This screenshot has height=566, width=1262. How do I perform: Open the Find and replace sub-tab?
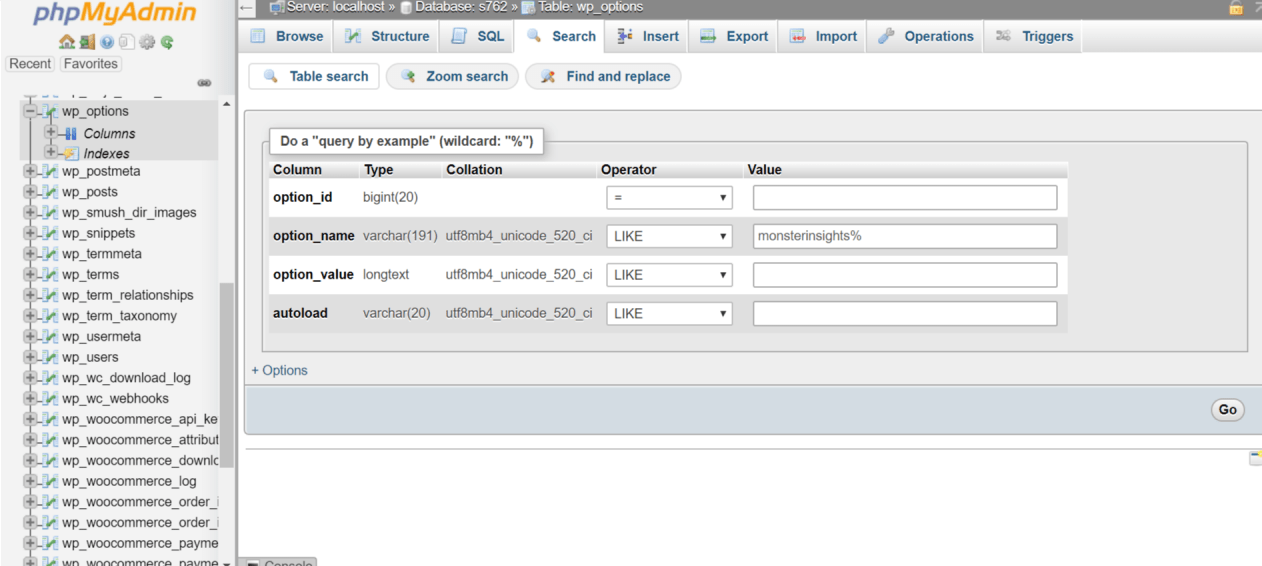(604, 76)
